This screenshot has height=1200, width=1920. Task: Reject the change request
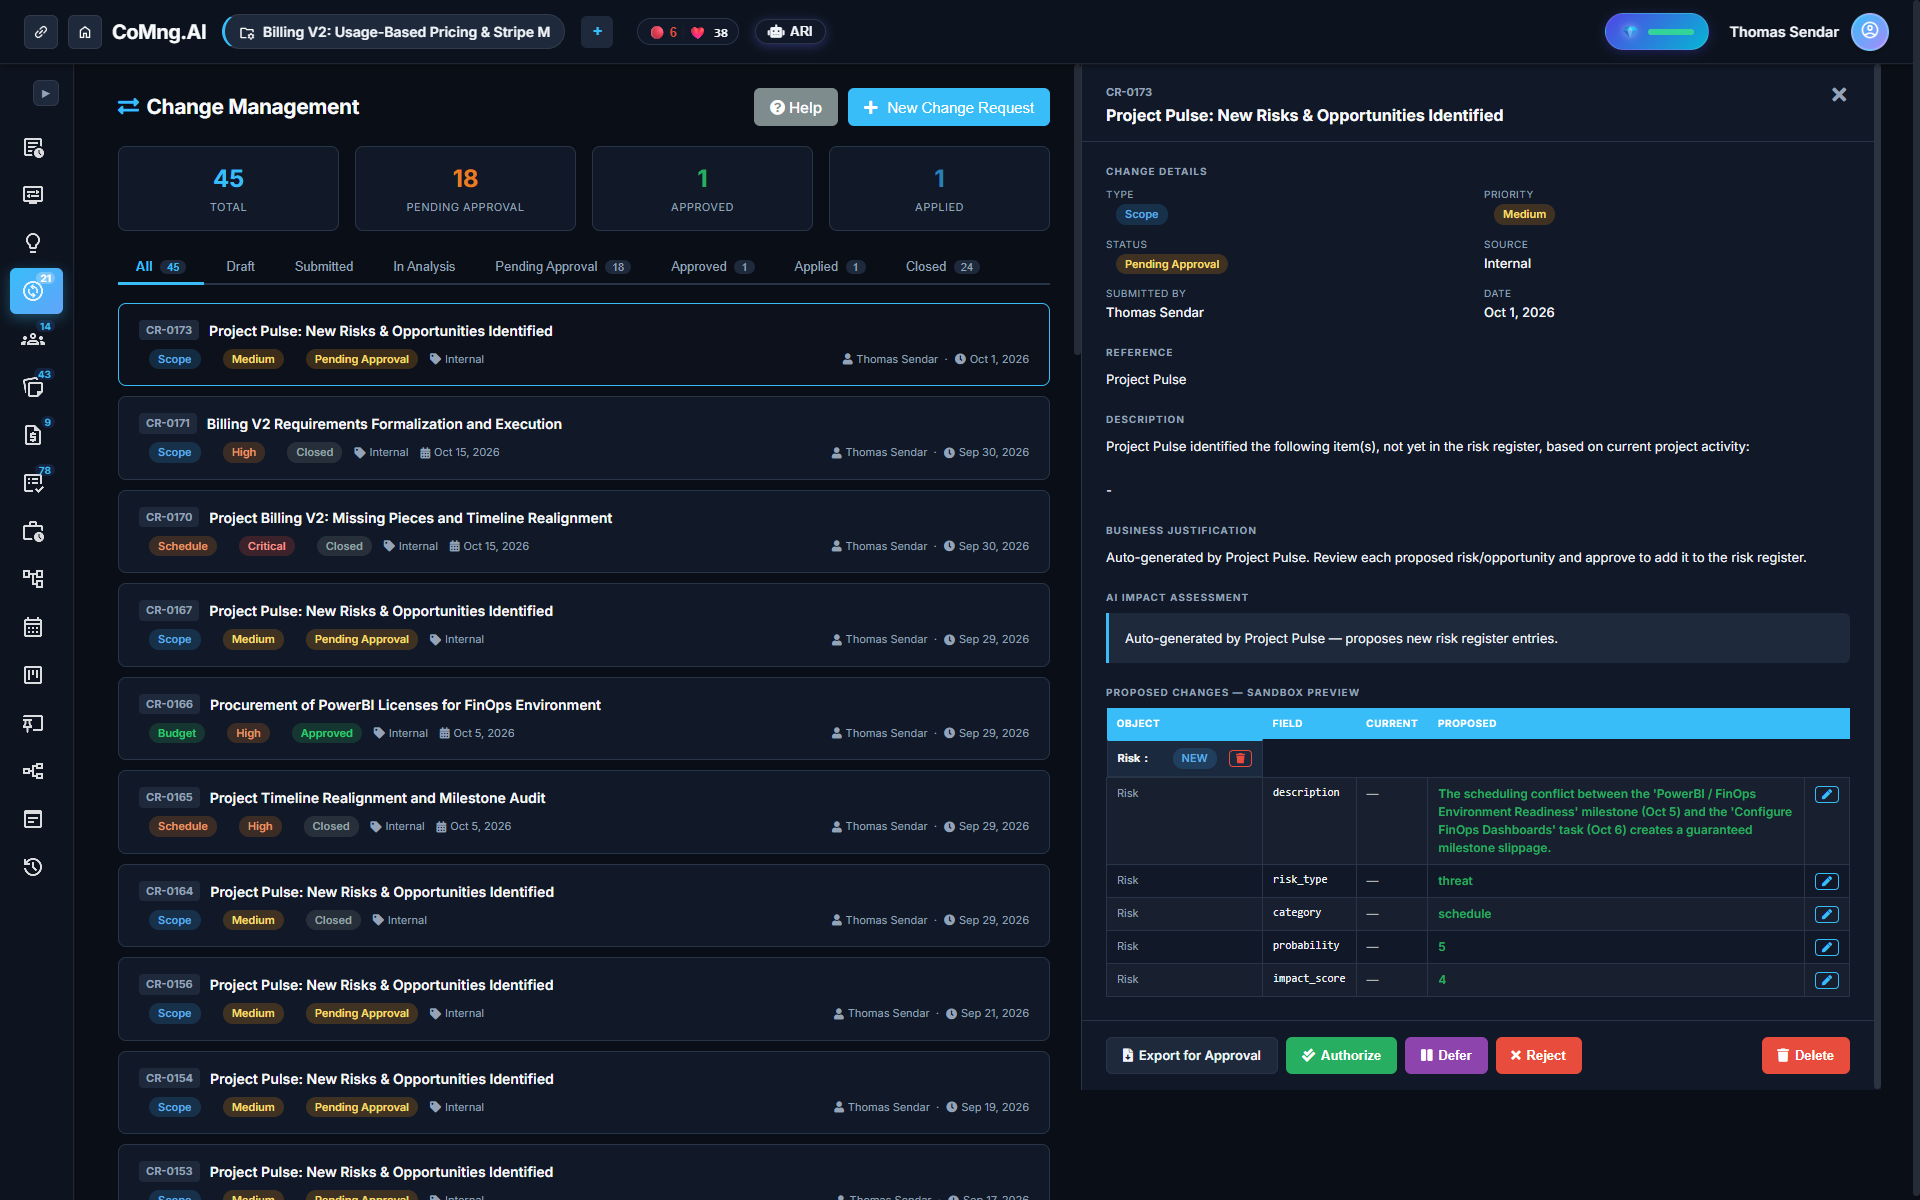tap(1538, 1055)
